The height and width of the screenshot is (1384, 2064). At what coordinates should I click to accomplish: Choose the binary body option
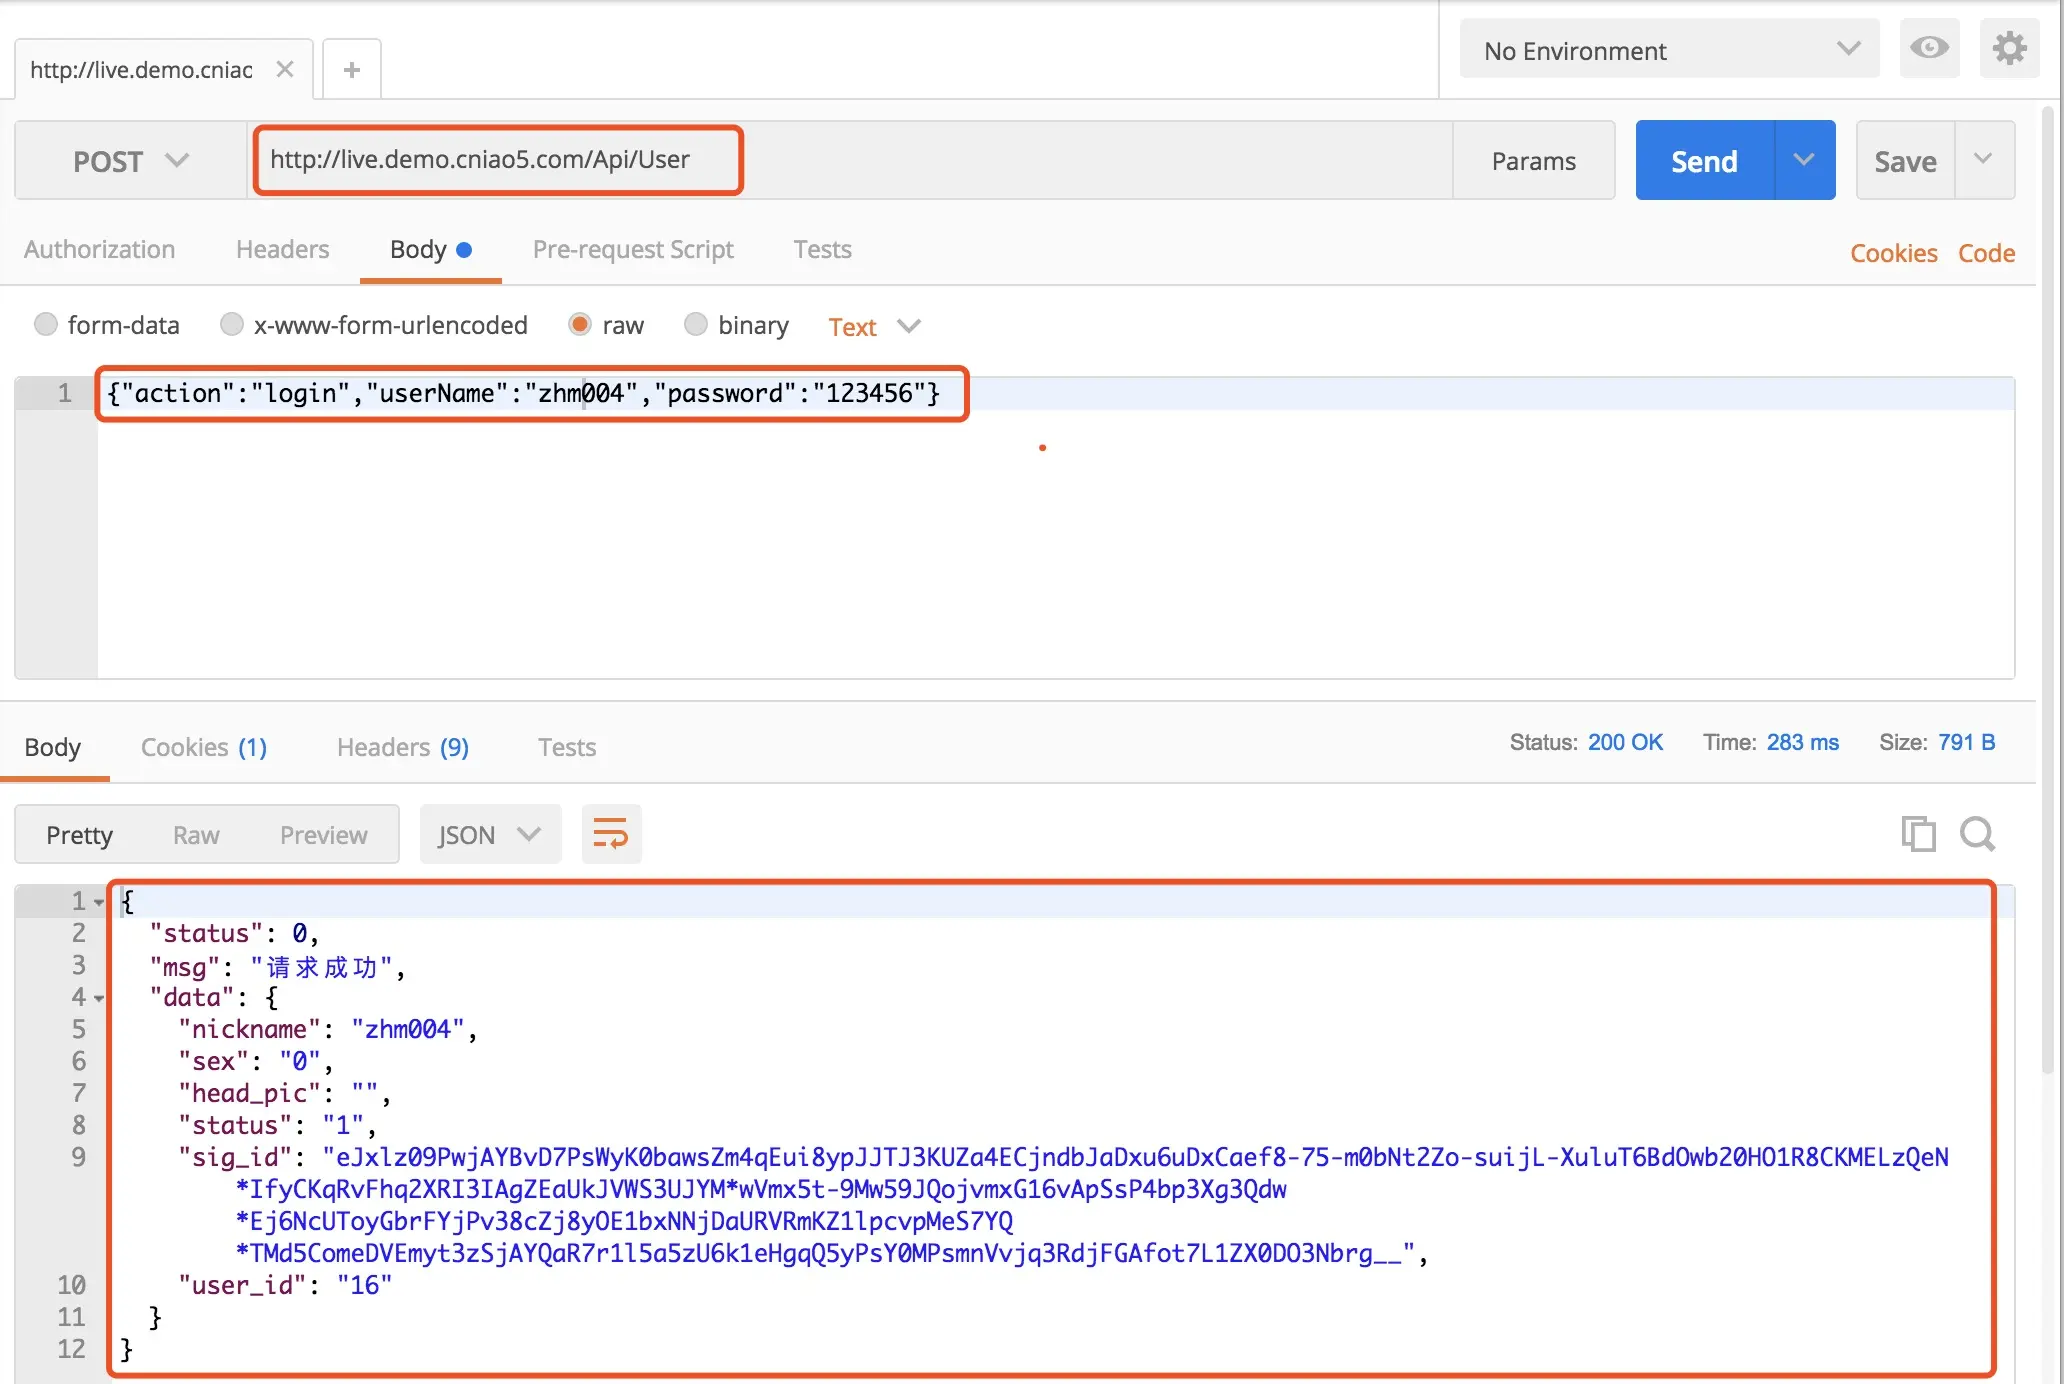696,325
